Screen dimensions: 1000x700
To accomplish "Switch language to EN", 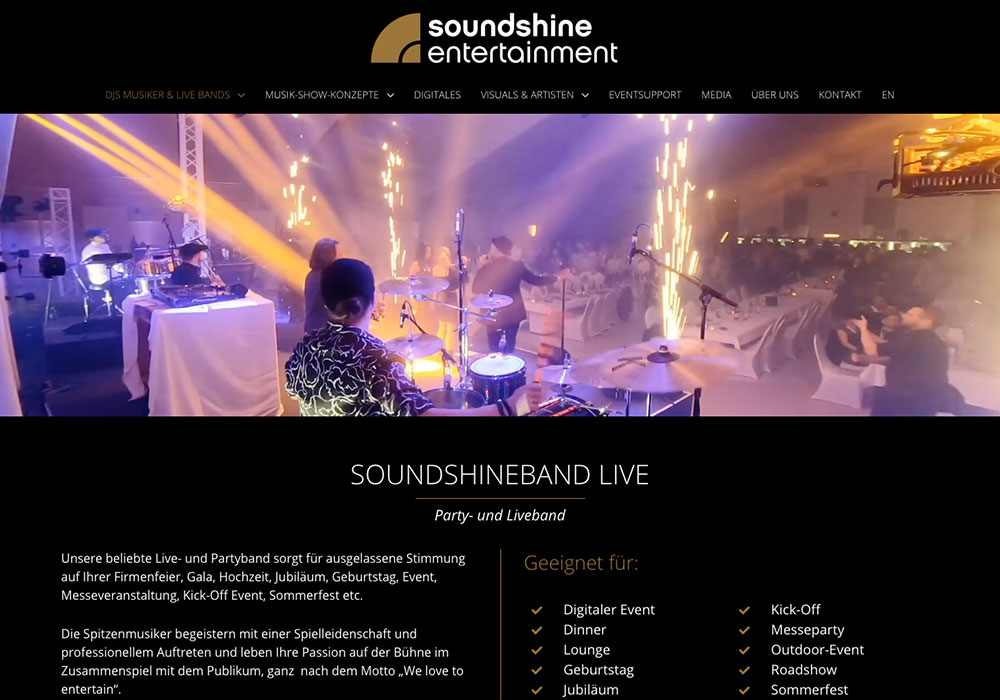I will [888, 95].
